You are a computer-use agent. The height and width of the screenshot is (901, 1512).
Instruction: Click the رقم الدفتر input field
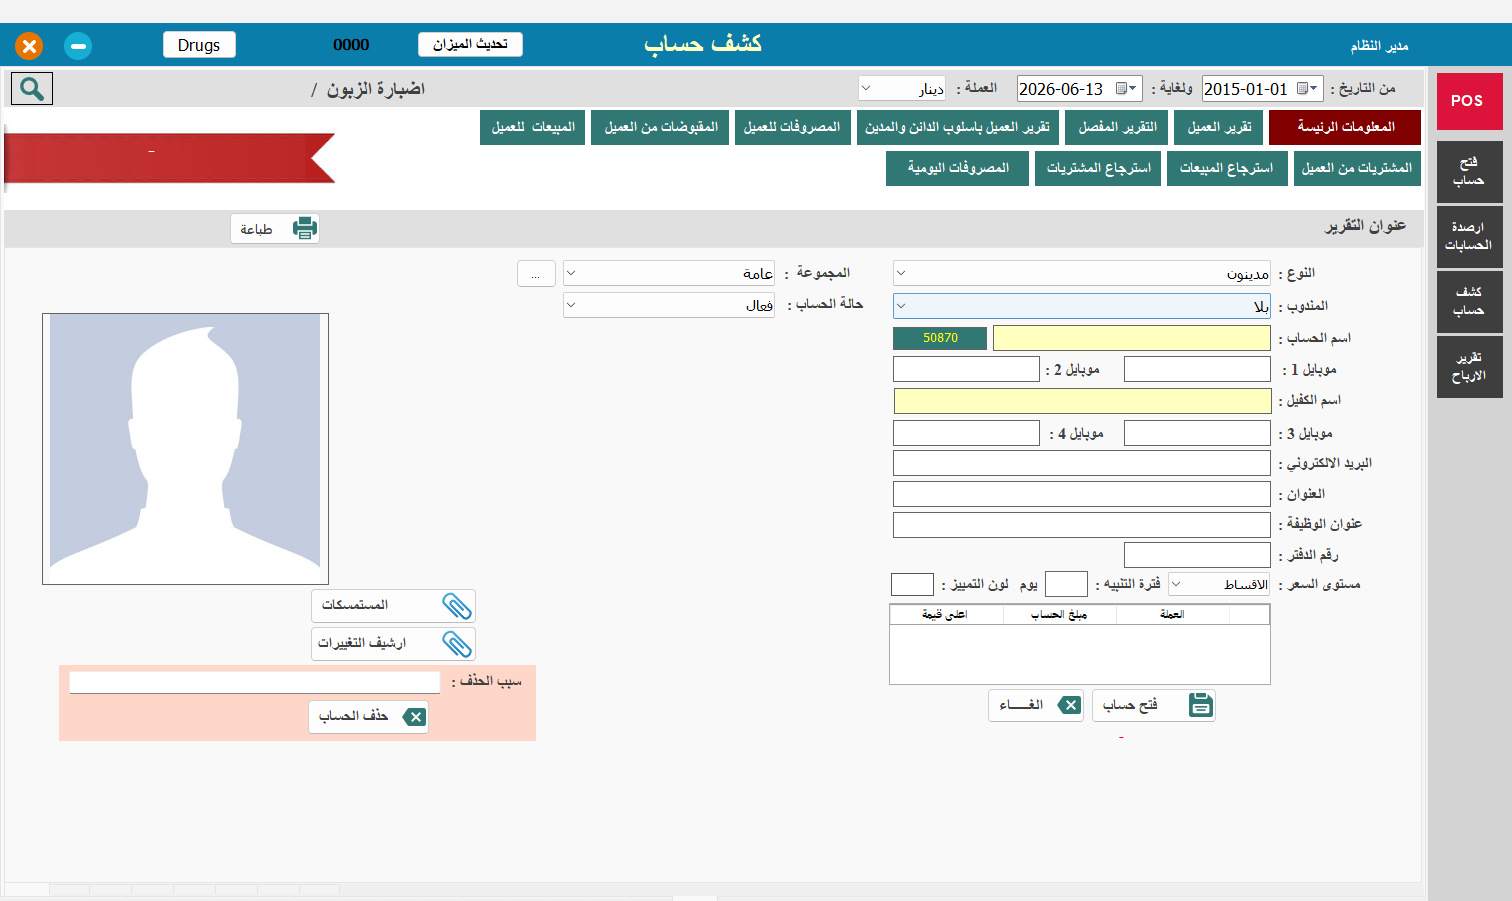(x=1197, y=555)
